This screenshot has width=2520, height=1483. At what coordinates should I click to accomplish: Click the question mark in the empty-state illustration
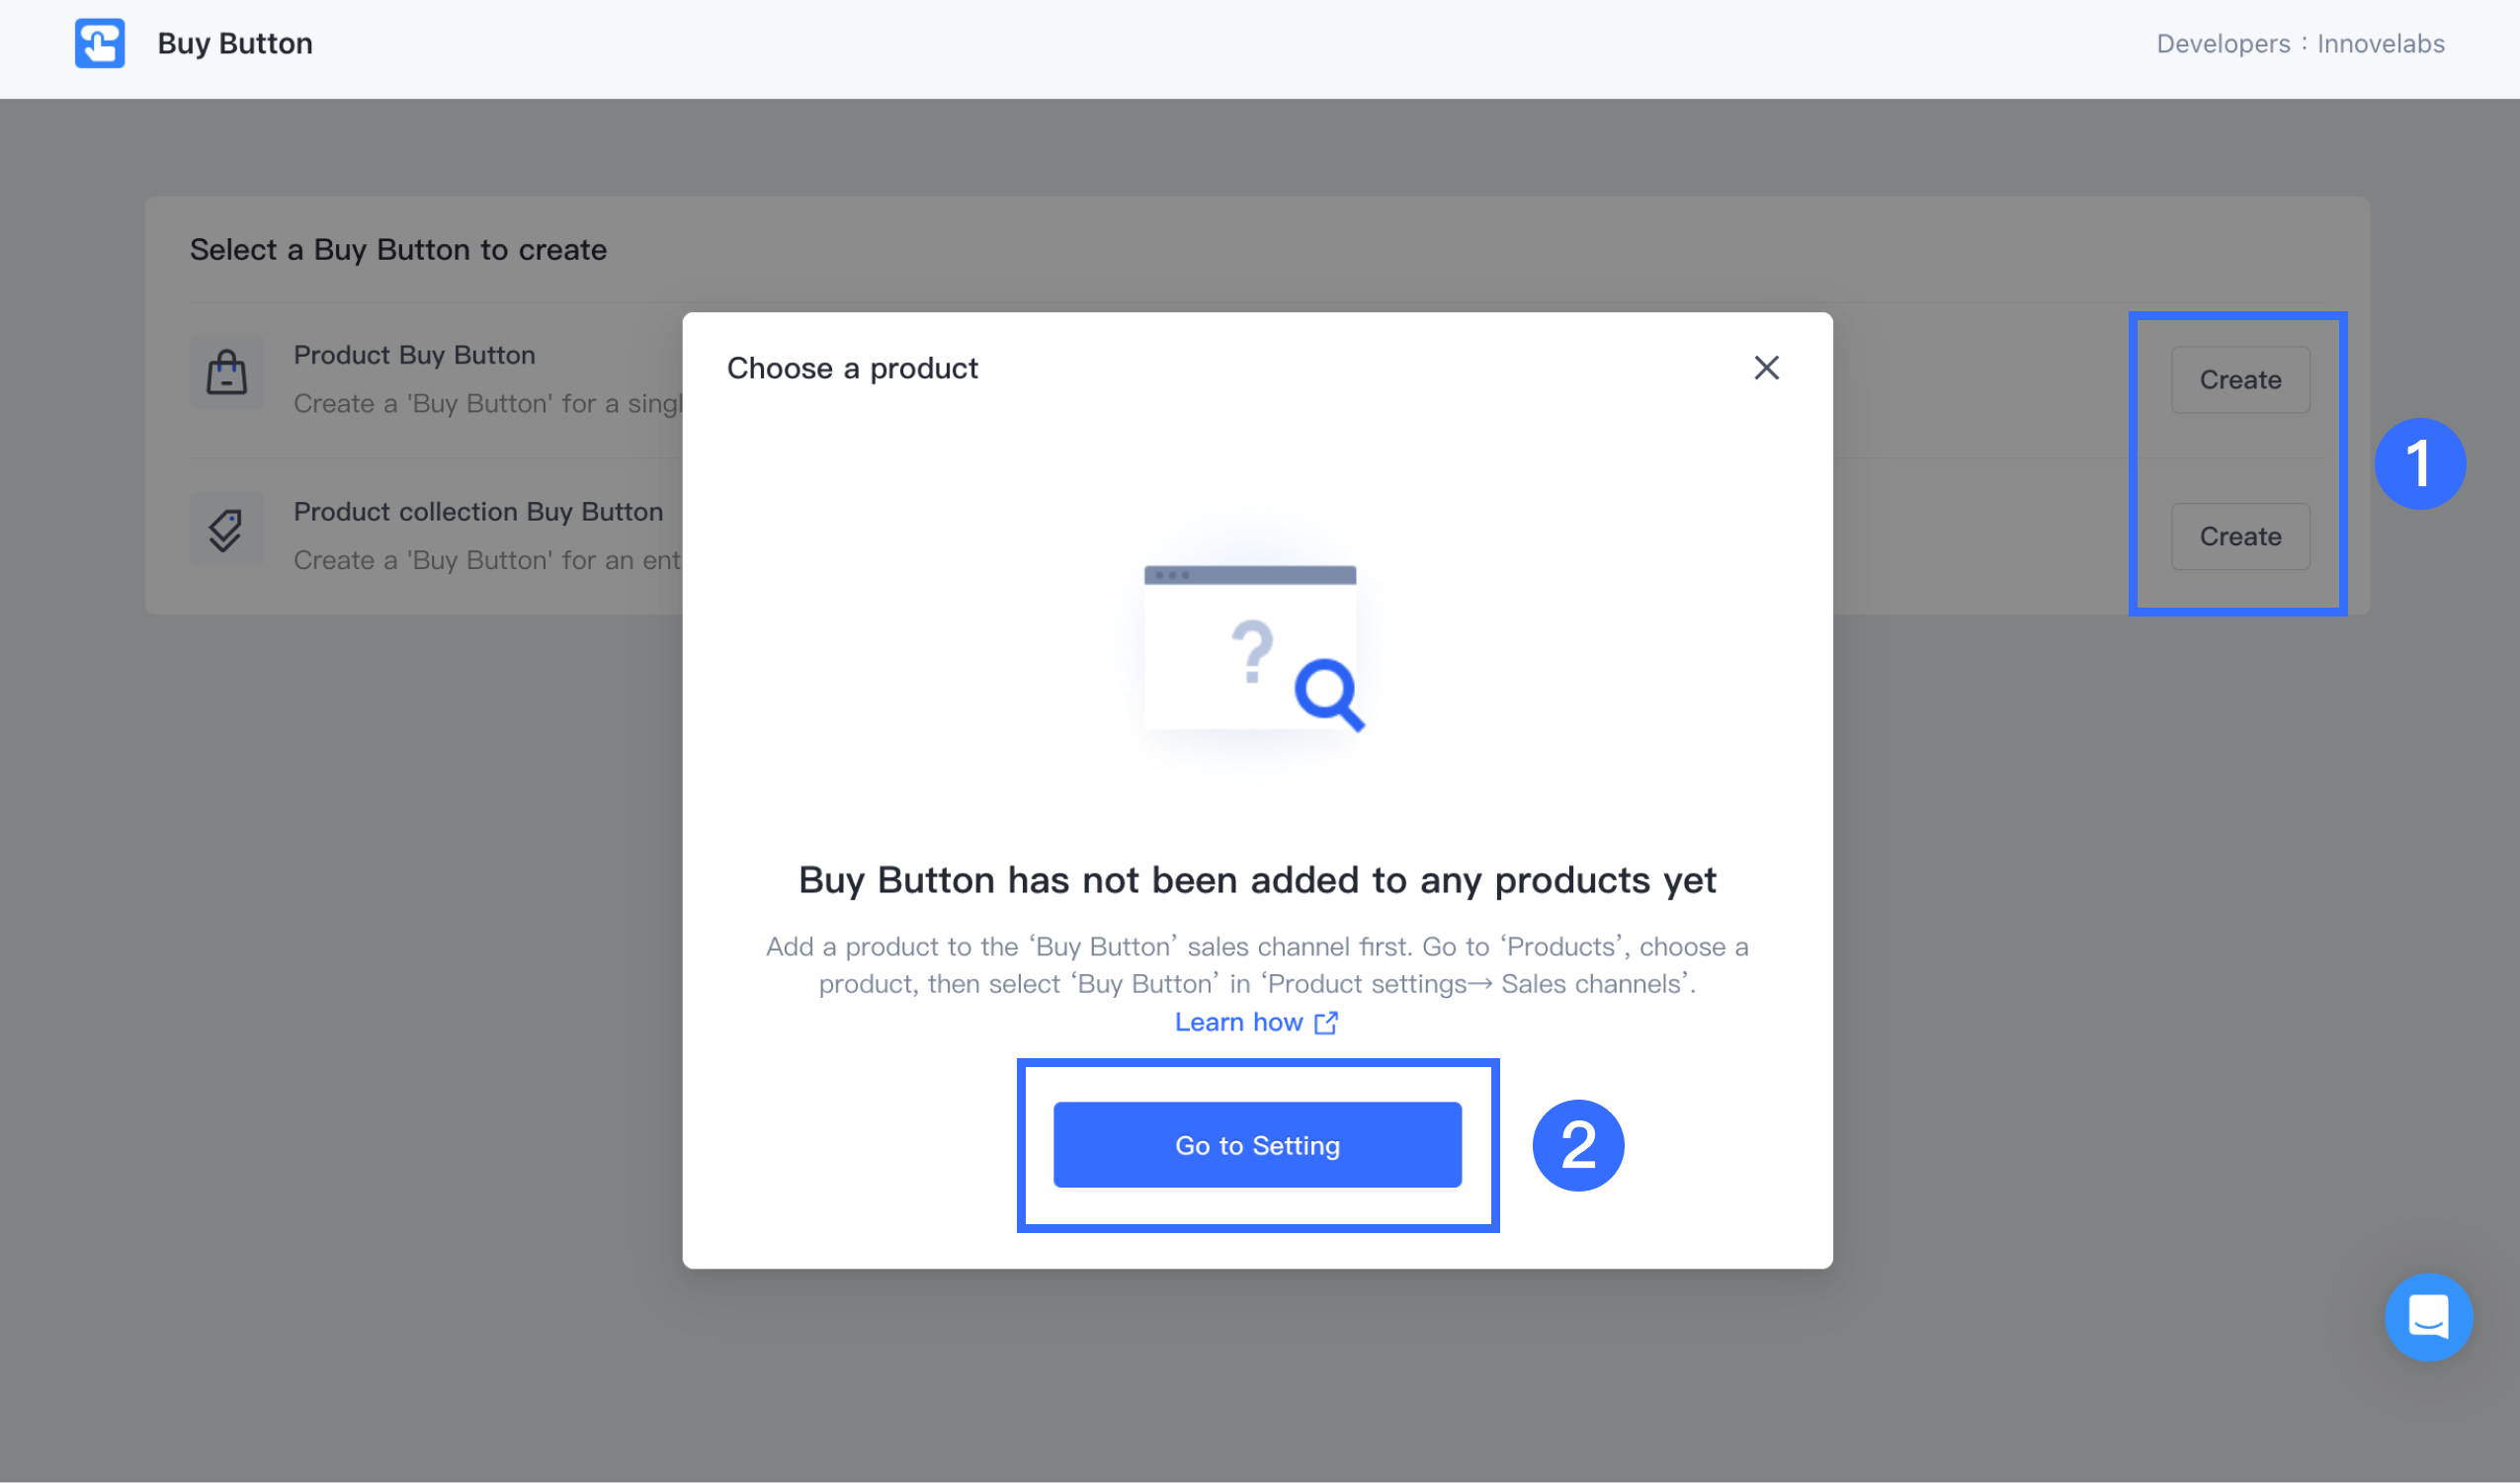pos(1252,651)
